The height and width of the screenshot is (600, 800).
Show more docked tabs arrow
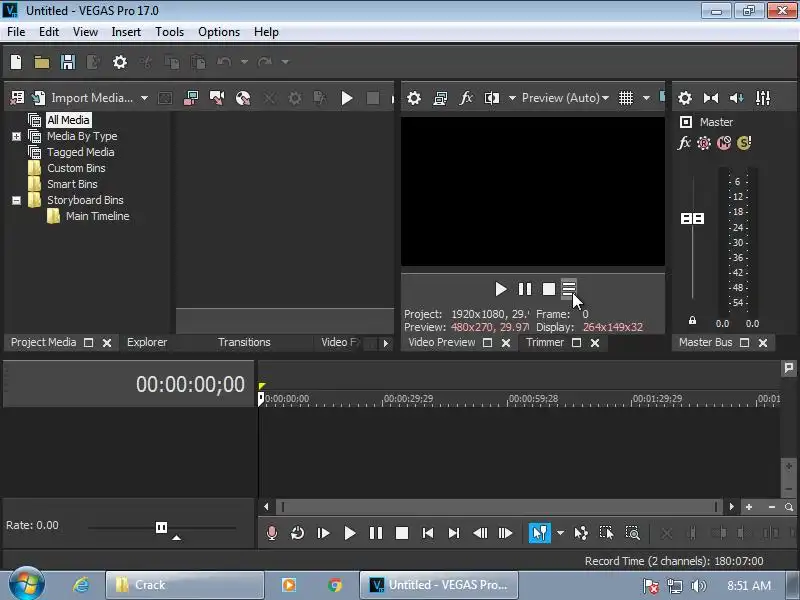[386, 343]
